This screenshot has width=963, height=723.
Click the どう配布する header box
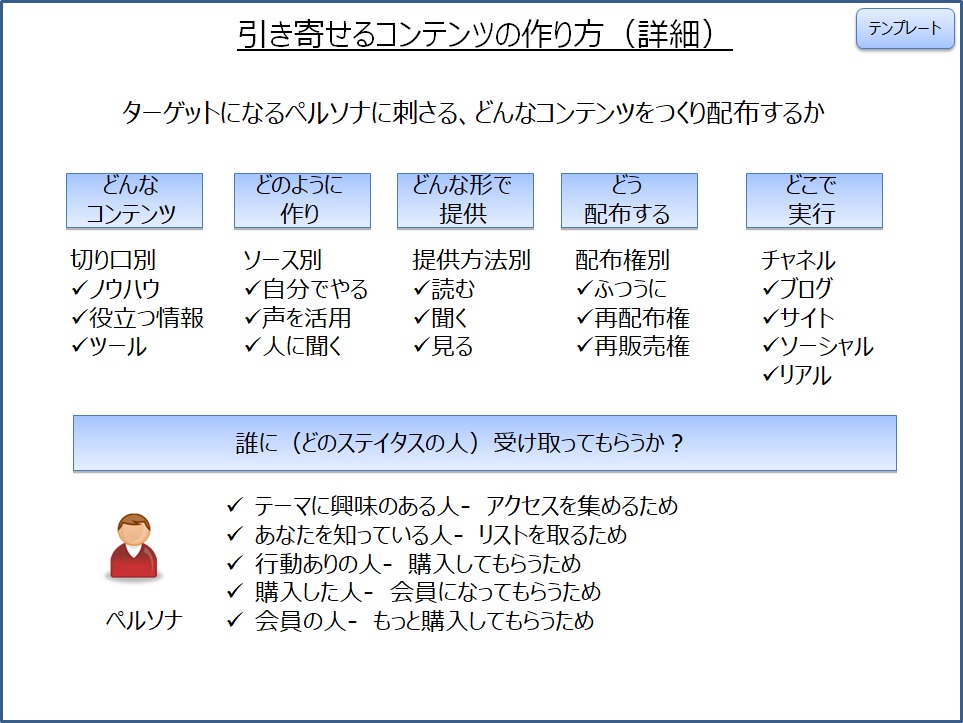(629, 200)
